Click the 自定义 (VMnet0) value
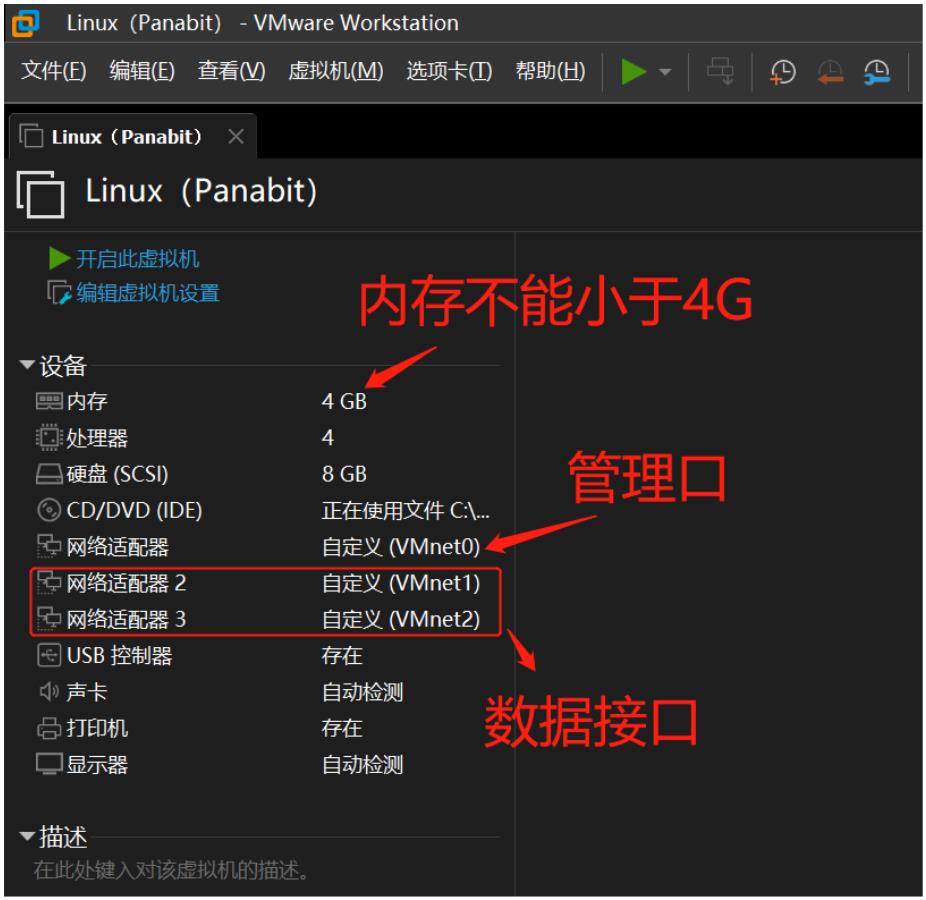926x900 pixels. (401, 547)
